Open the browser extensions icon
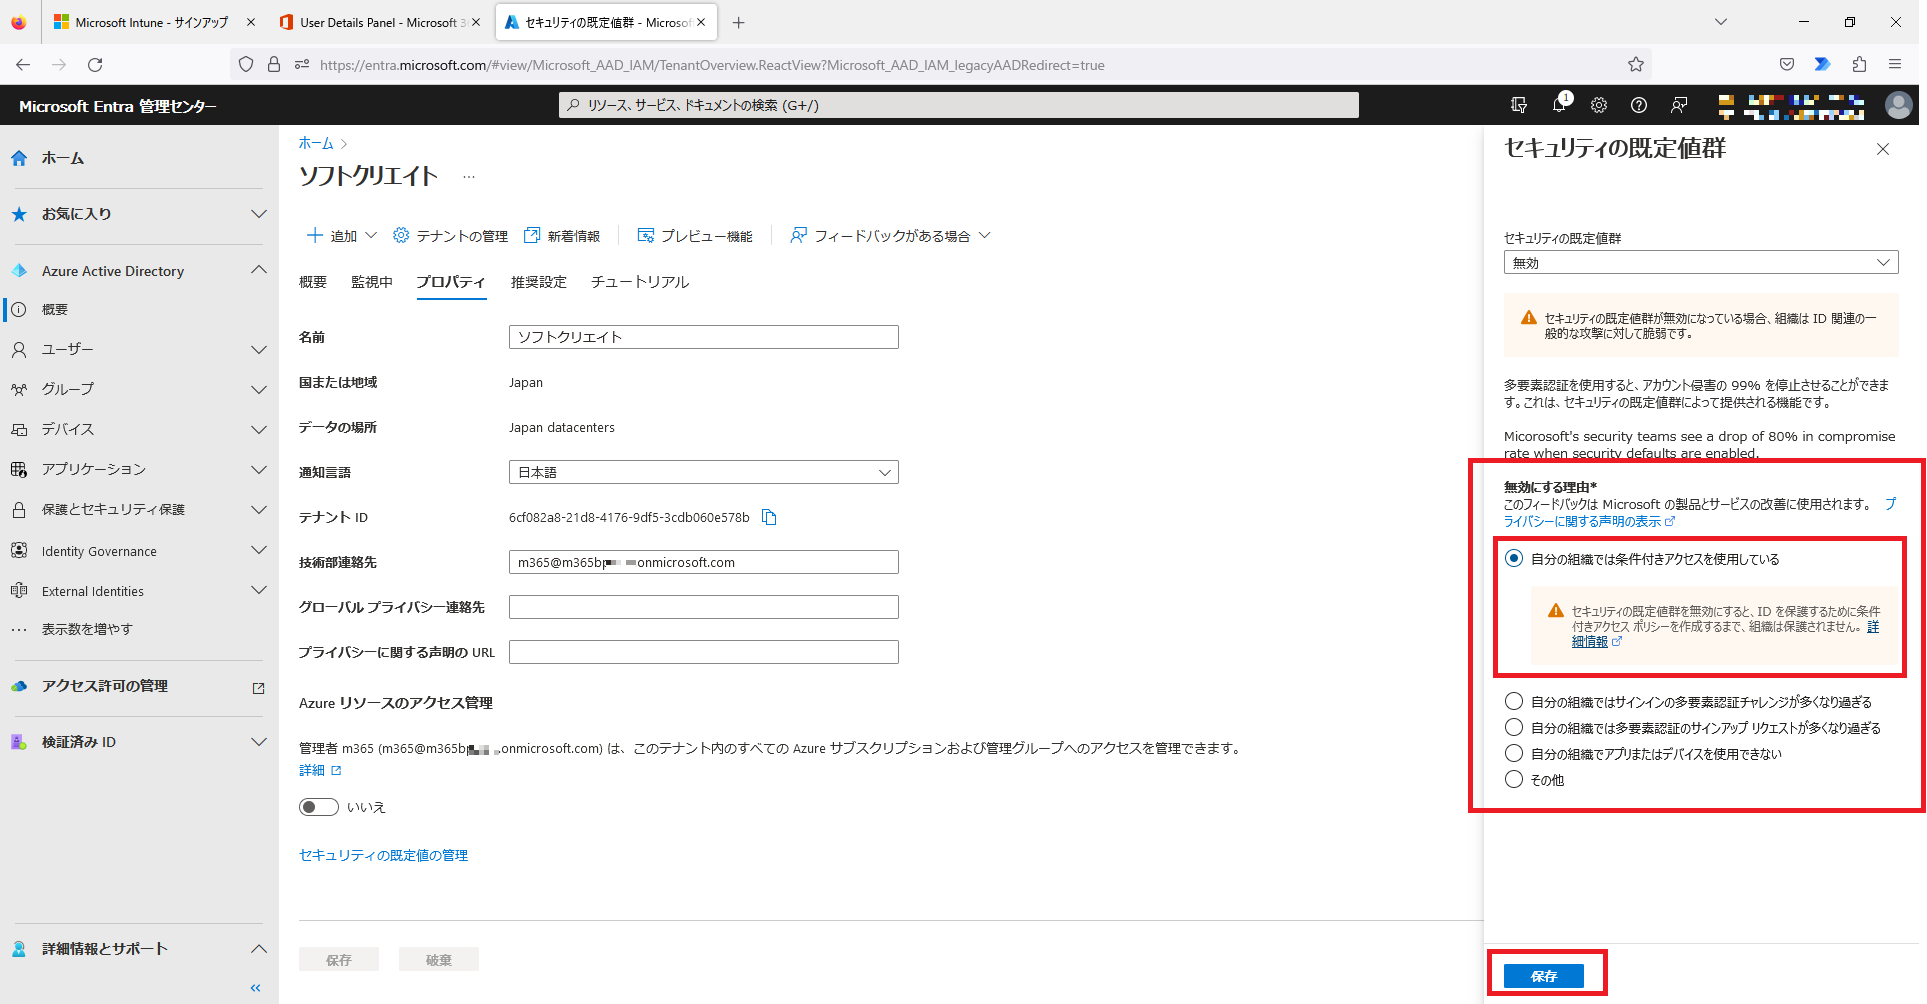Image resolution: width=1927 pixels, height=1004 pixels. point(1859,64)
